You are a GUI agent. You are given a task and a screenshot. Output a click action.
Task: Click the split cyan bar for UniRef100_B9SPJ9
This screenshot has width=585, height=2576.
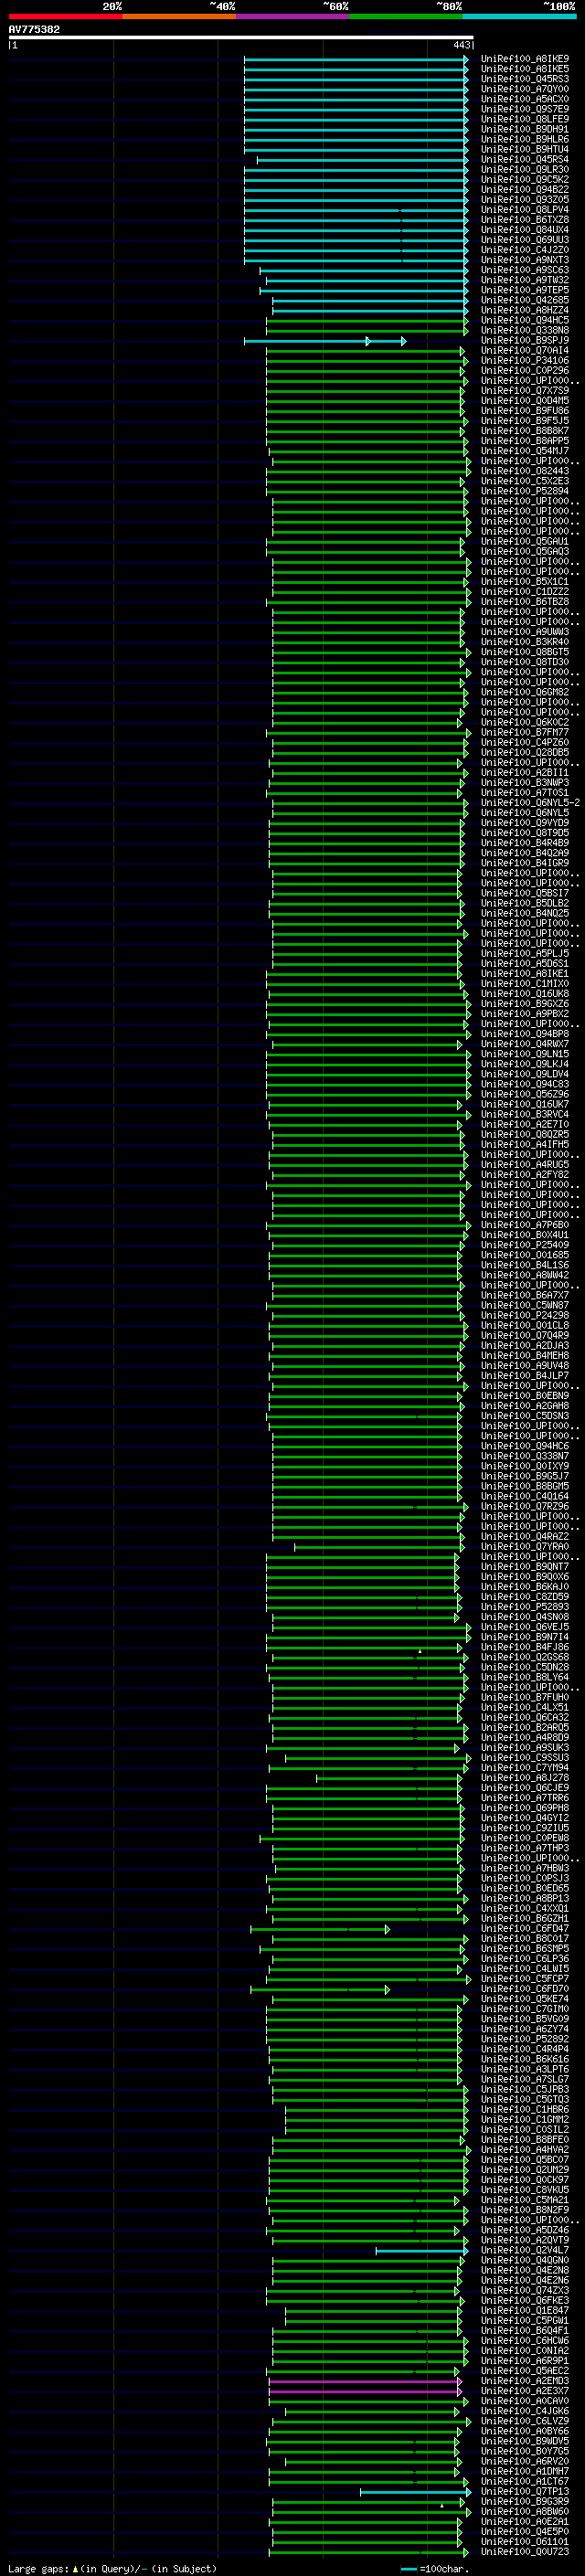(x=325, y=341)
